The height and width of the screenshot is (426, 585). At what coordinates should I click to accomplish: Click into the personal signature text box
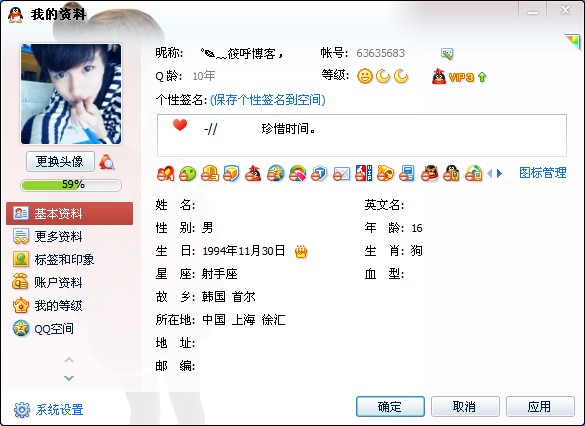362,135
